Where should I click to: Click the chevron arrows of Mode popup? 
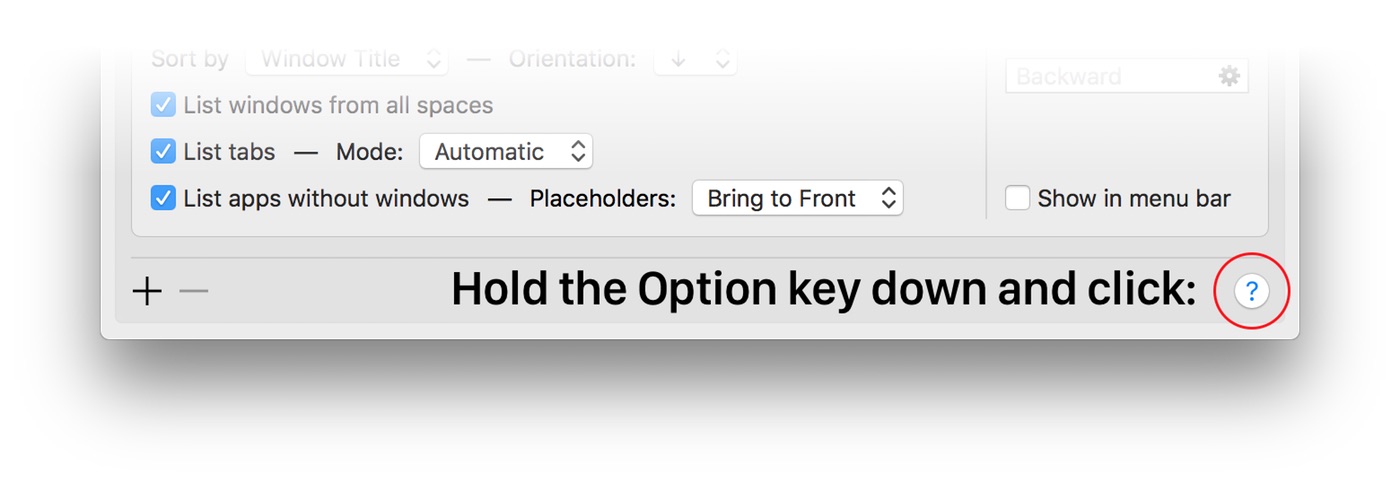click(x=578, y=152)
